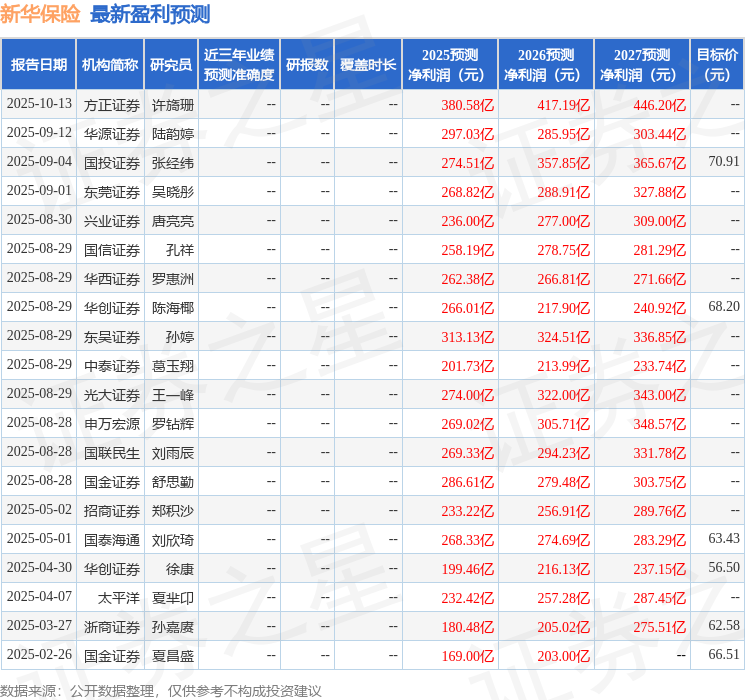The height and width of the screenshot is (700, 745).
Task: Click the institution 东莞证券
Action: point(112,192)
